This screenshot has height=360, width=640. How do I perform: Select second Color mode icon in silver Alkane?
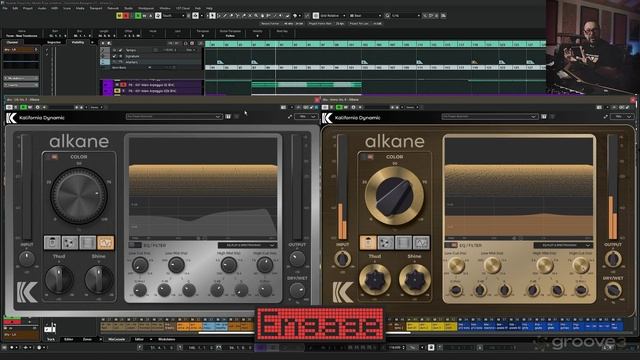[x=70, y=242]
